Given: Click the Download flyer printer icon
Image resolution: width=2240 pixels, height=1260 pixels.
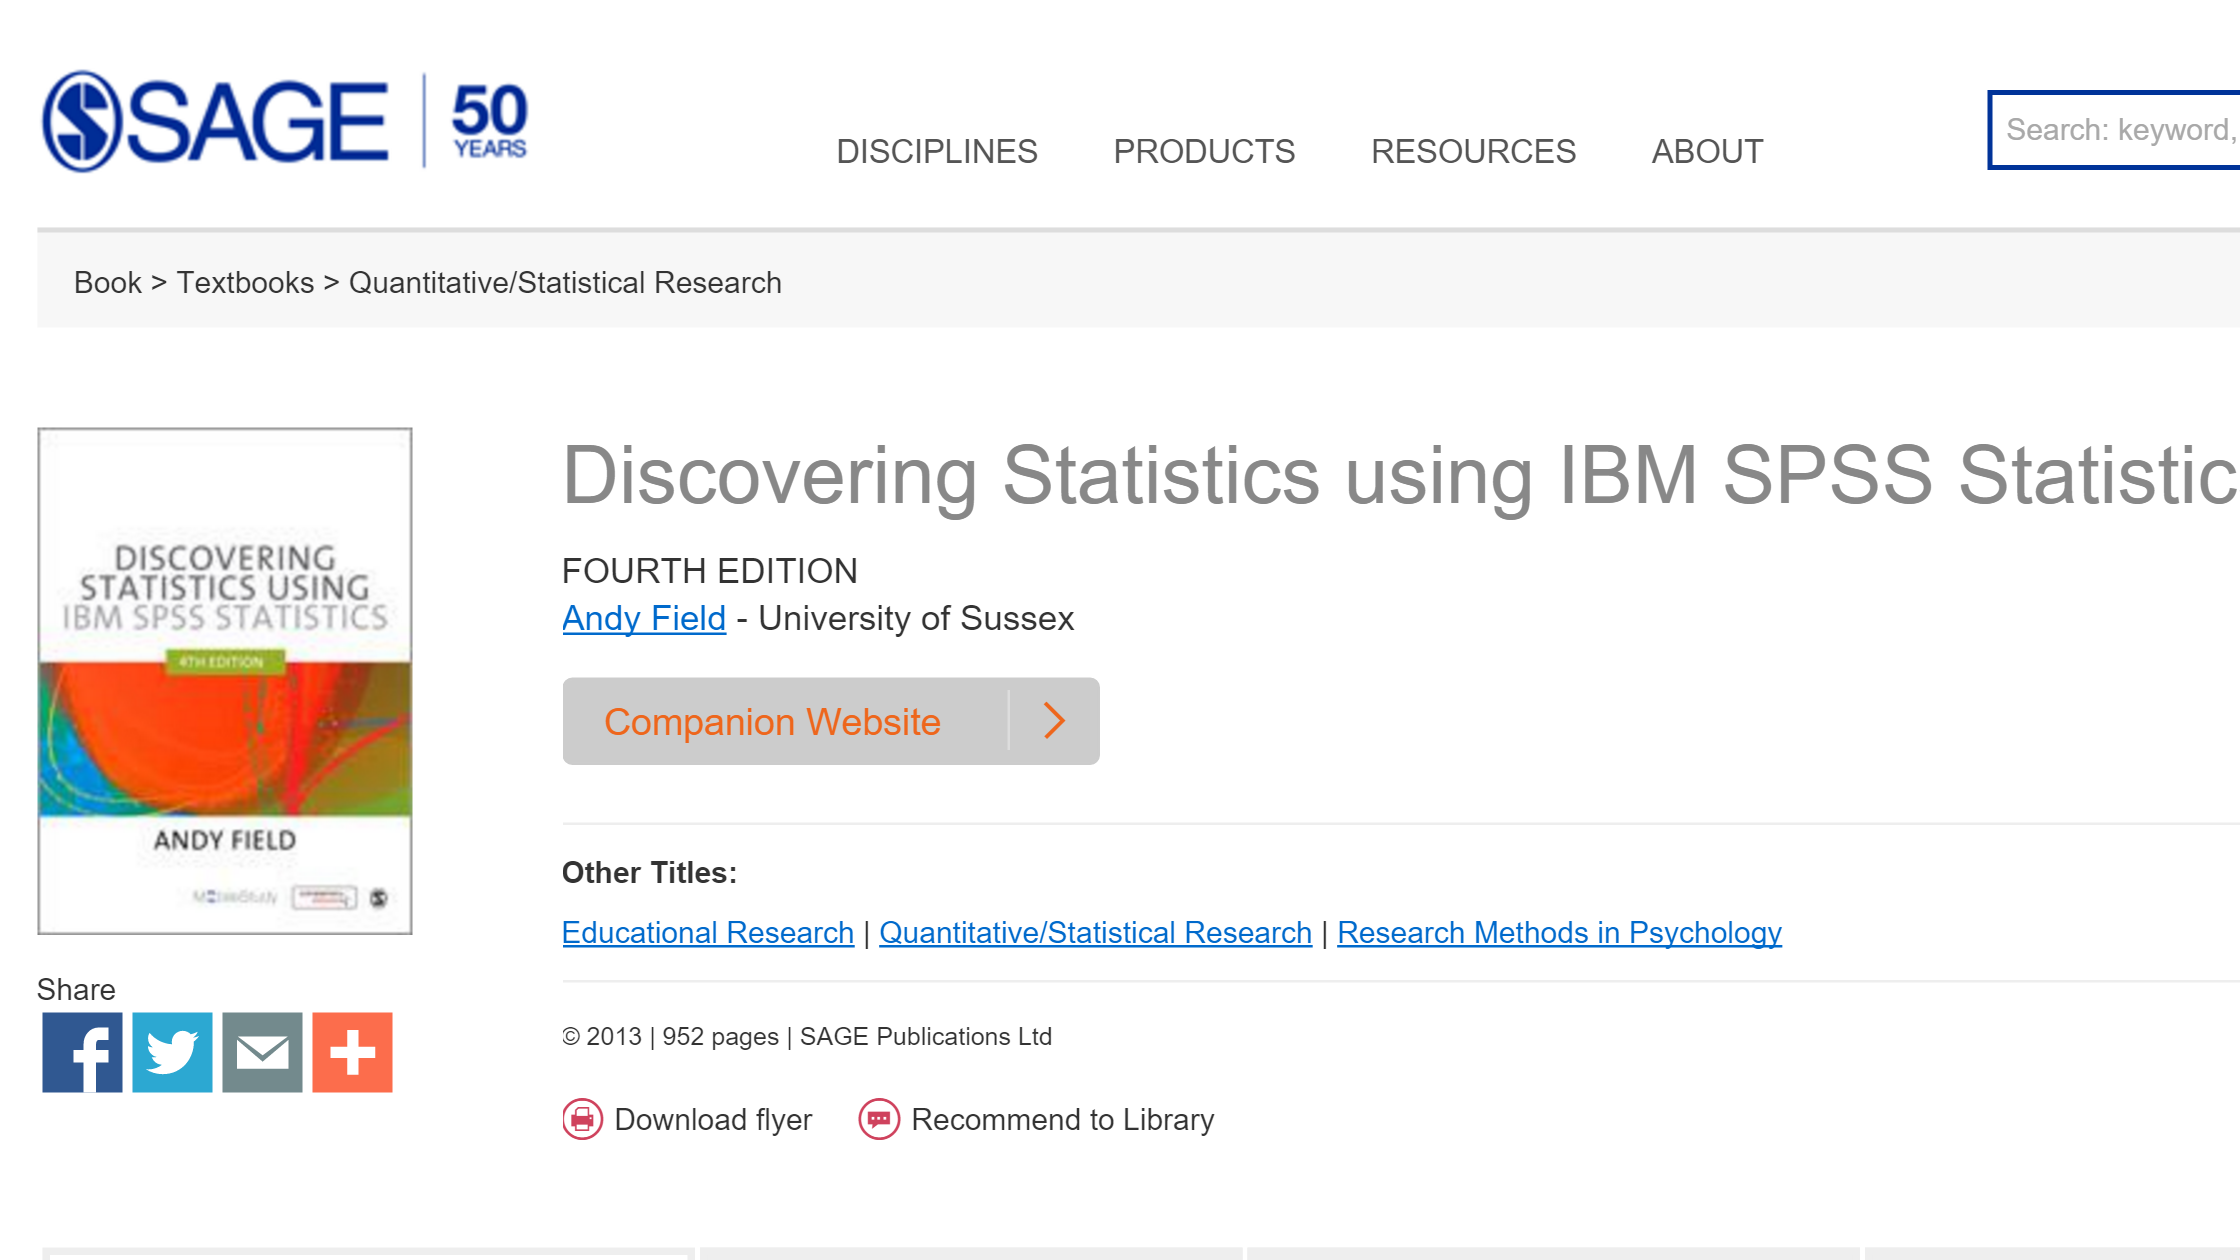Looking at the screenshot, I should click(x=582, y=1119).
